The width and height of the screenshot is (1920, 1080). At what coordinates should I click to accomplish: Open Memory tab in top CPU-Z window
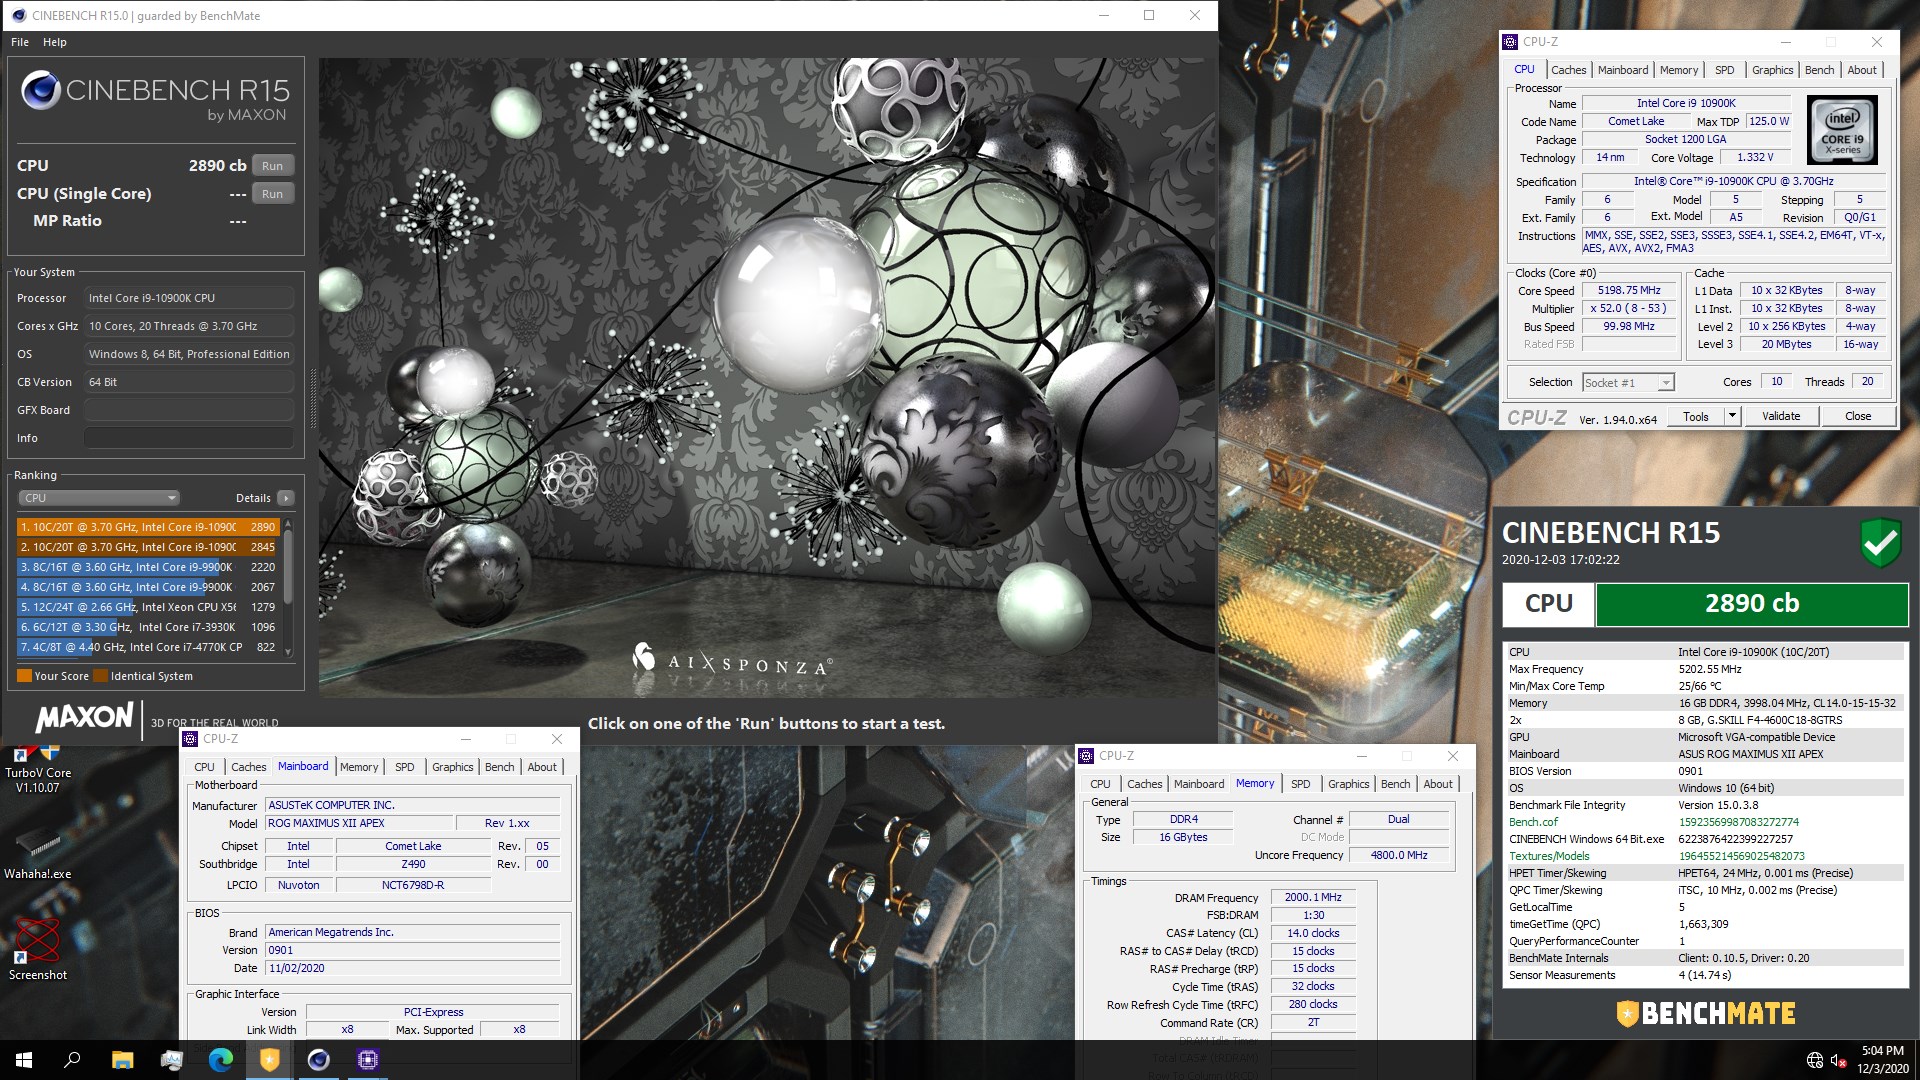[x=1678, y=70]
